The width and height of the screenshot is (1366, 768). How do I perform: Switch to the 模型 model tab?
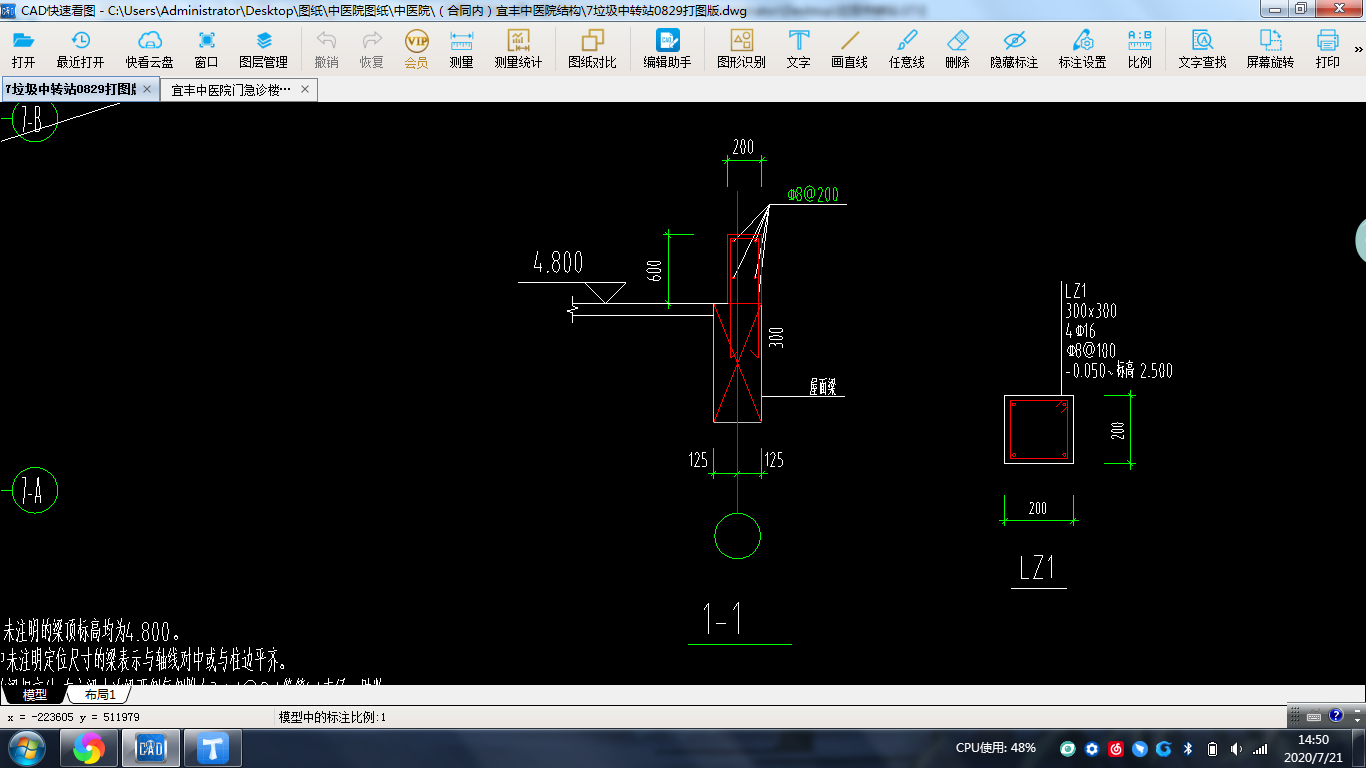point(35,694)
